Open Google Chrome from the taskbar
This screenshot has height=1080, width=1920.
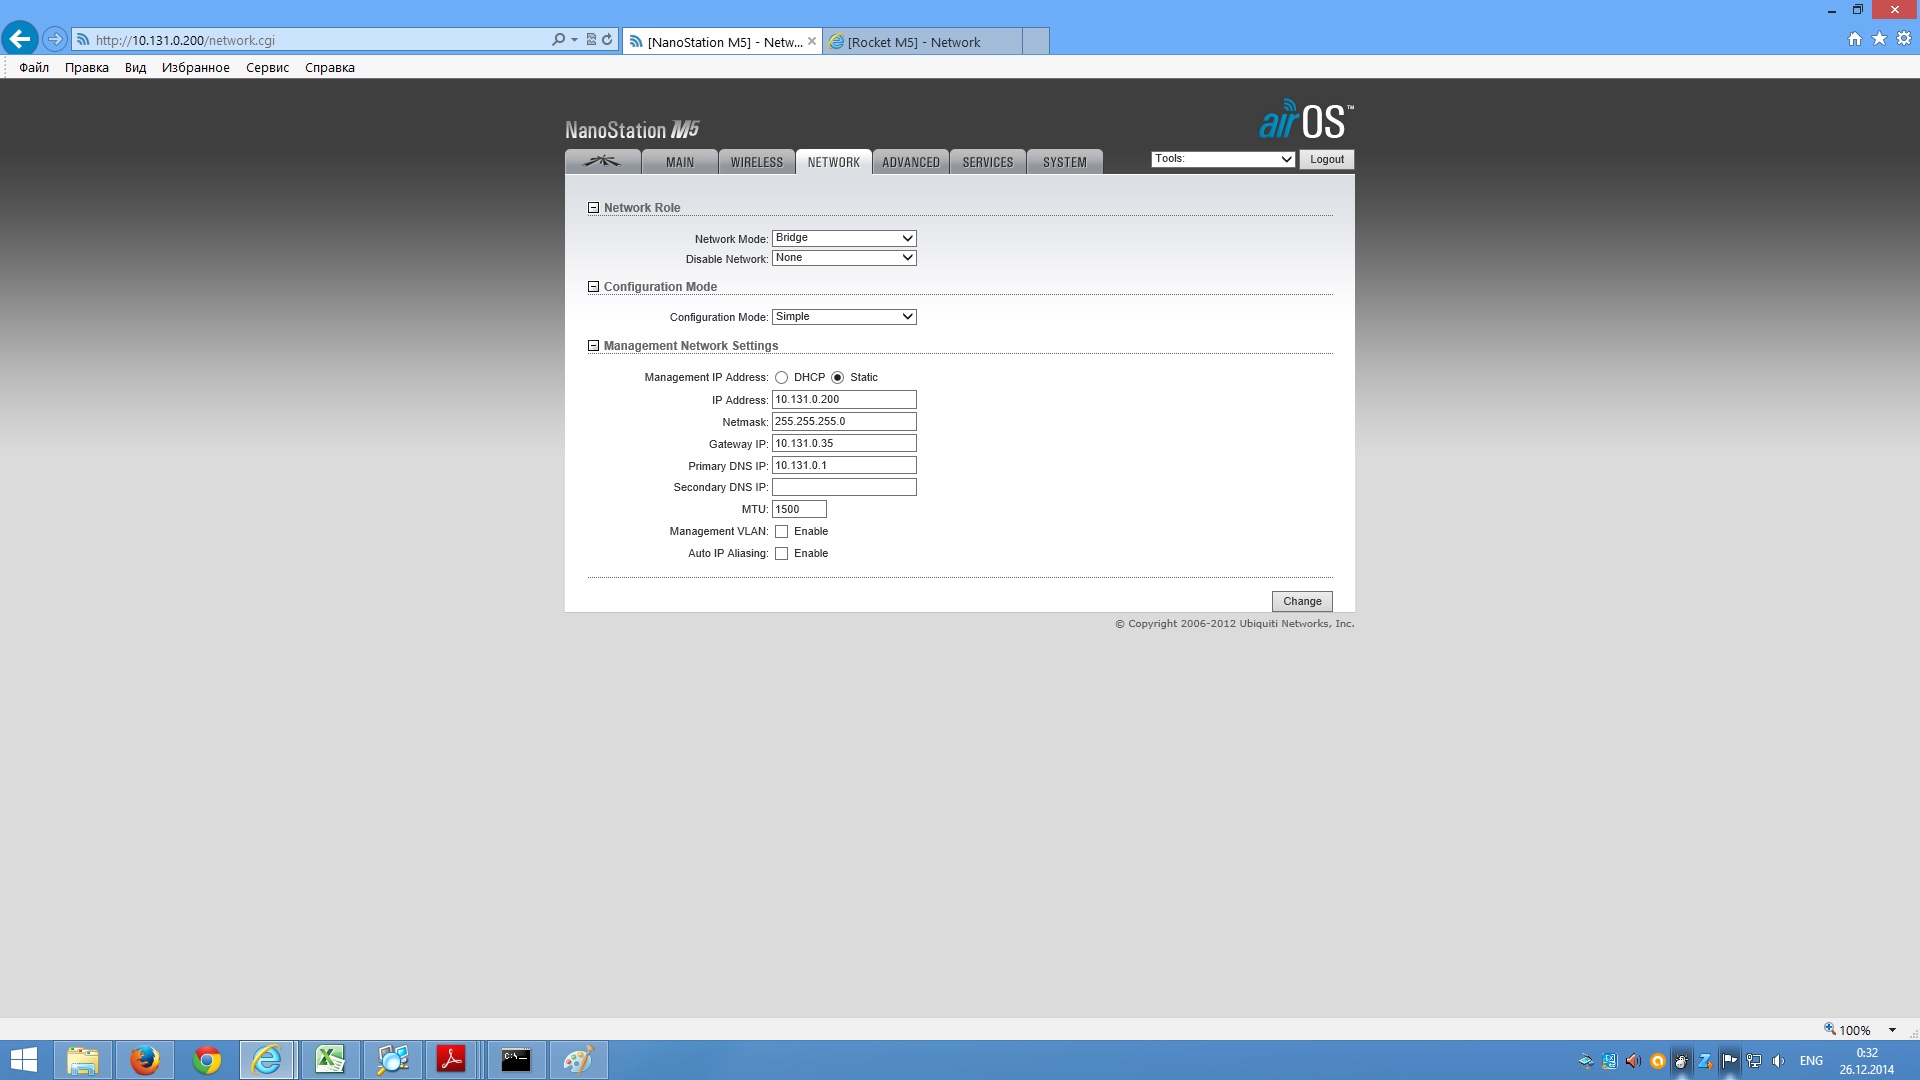[207, 1060]
